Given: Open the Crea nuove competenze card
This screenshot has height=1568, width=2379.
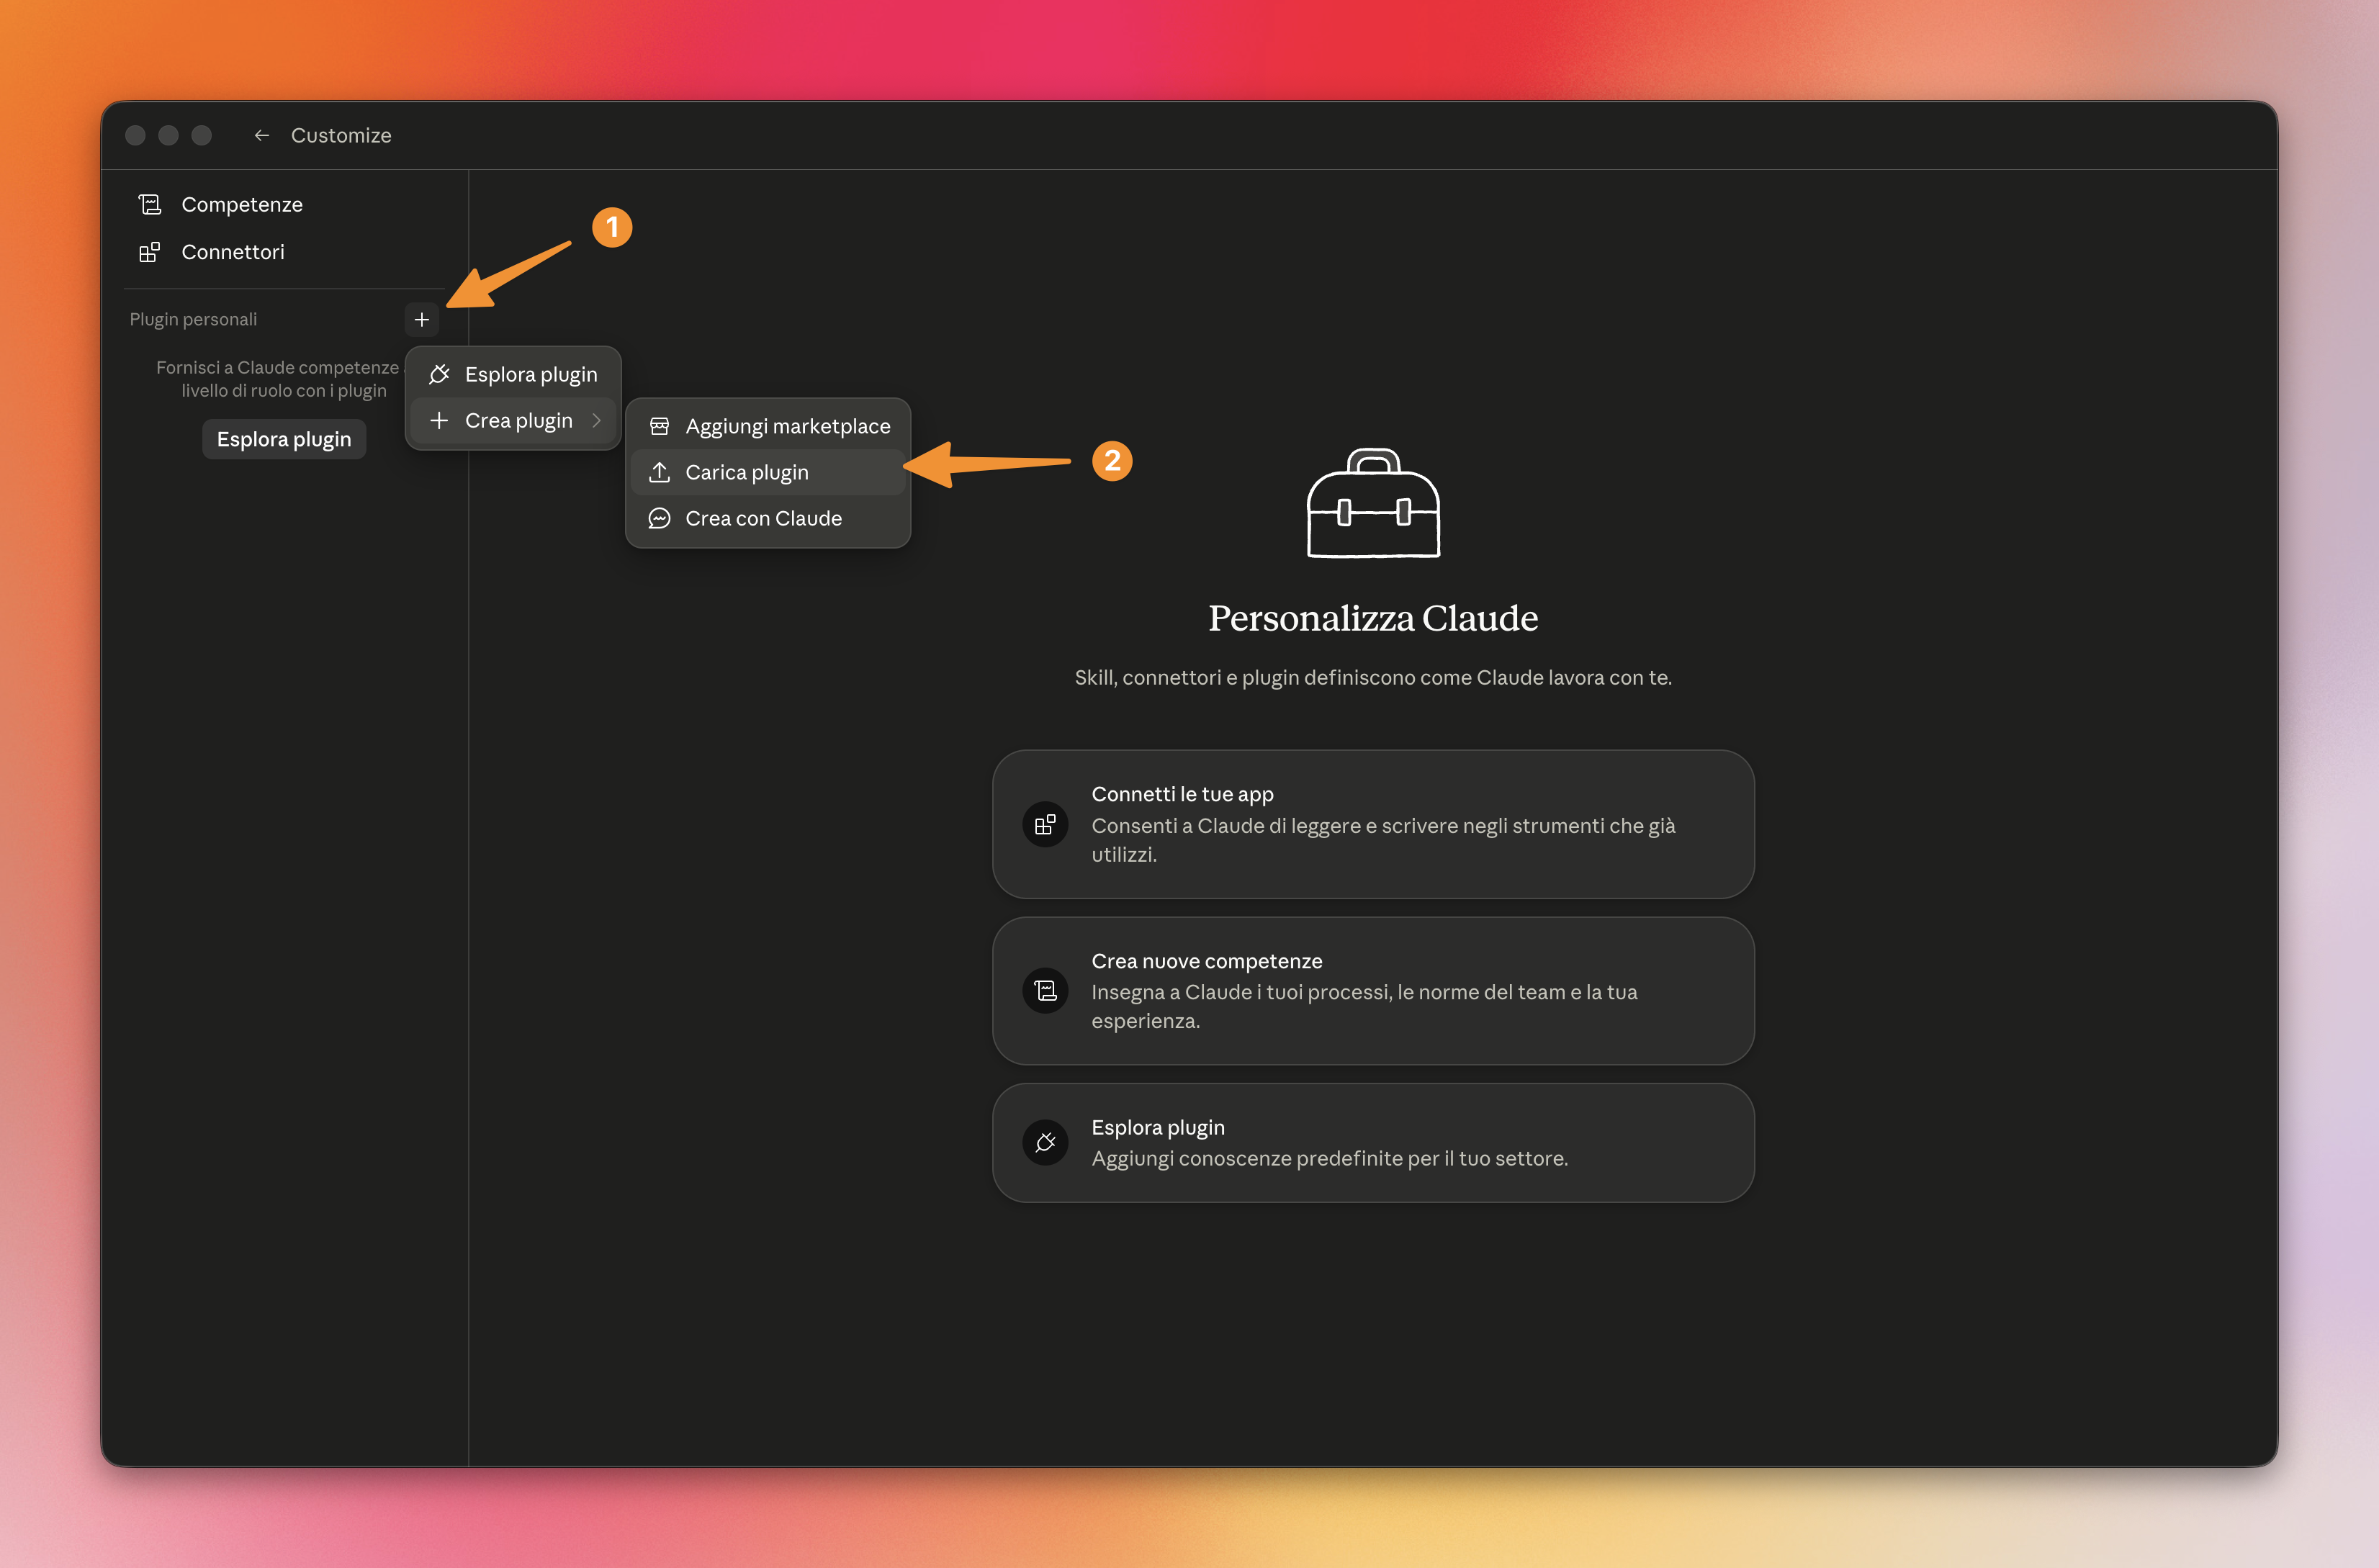Looking at the screenshot, I should 1373,990.
